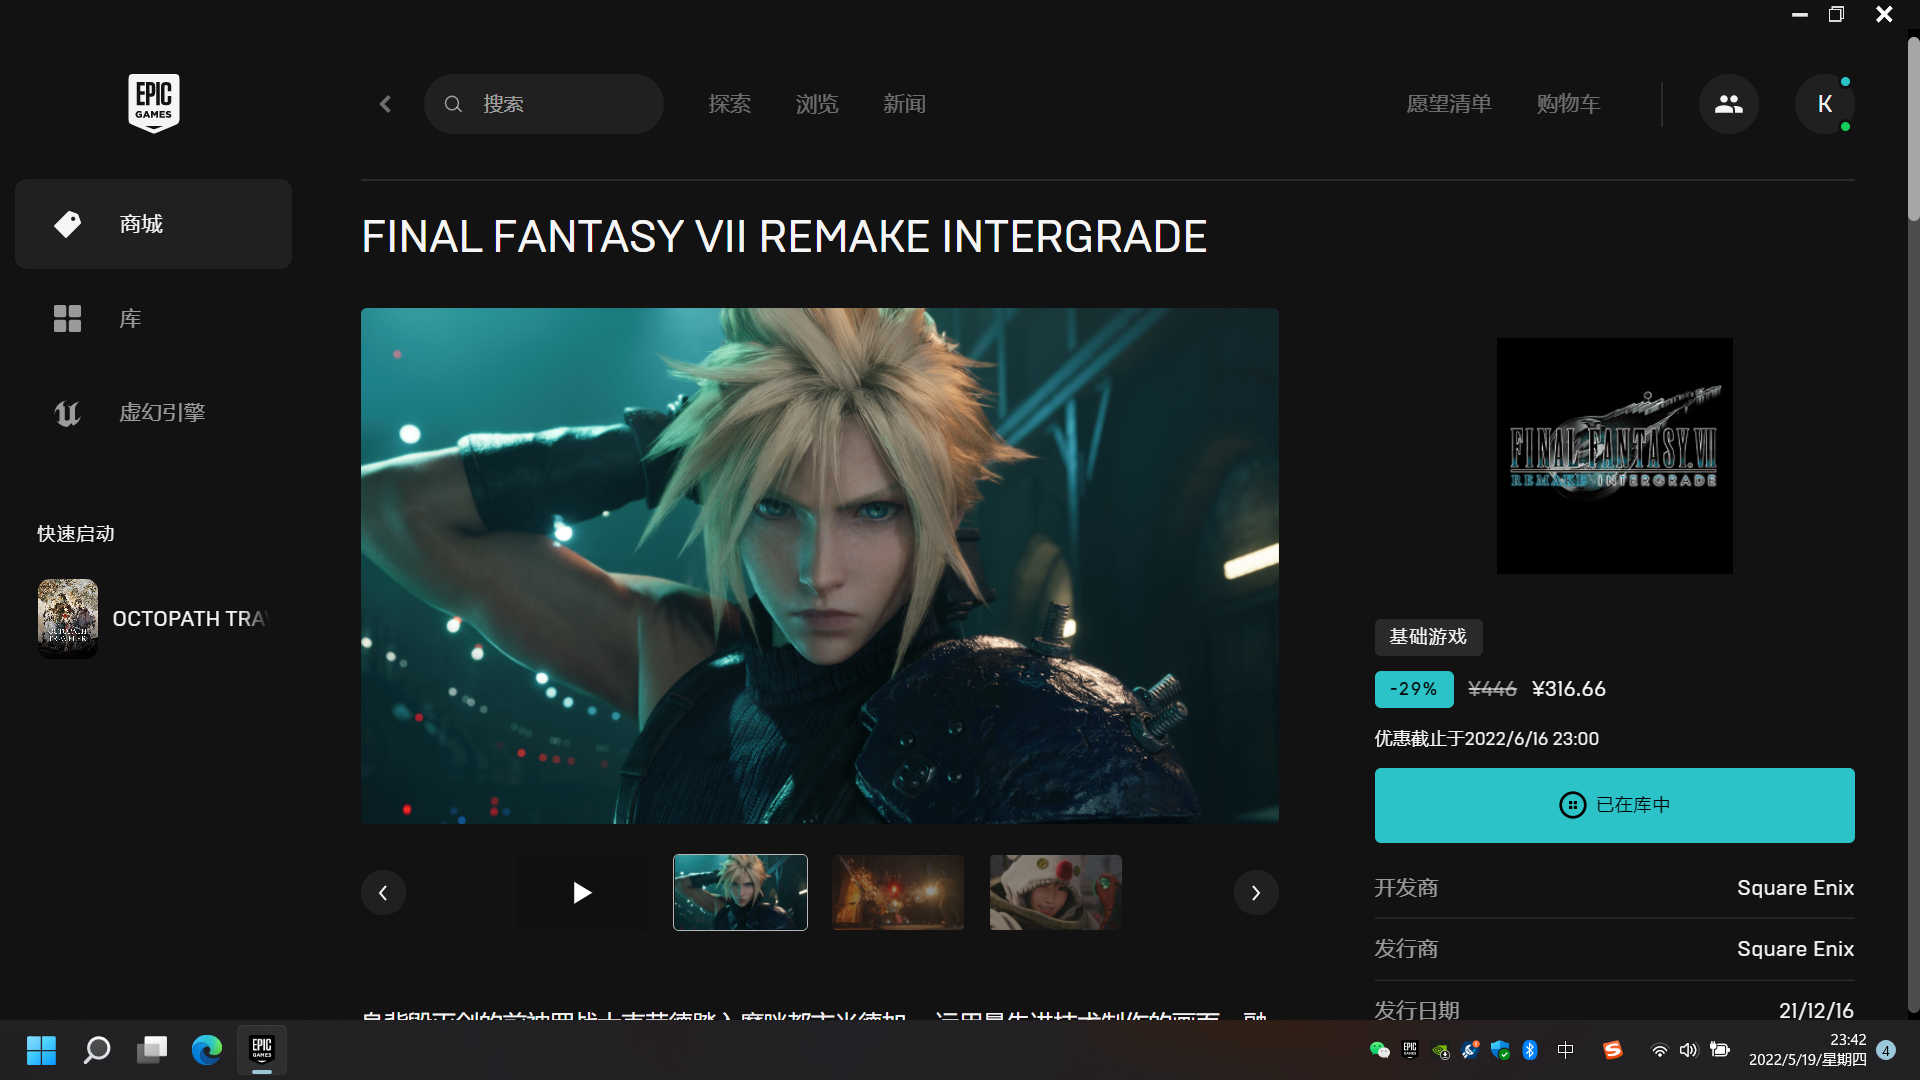Open the 商城 store section
The height and width of the screenshot is (1080, 1920).
(153, 224)
